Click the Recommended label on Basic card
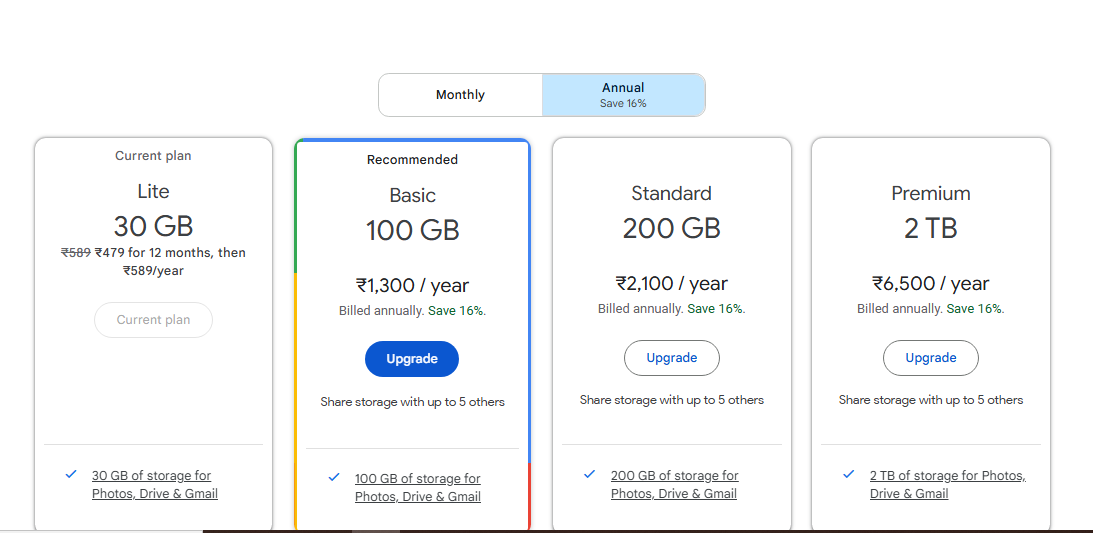 tap(412, 160)
